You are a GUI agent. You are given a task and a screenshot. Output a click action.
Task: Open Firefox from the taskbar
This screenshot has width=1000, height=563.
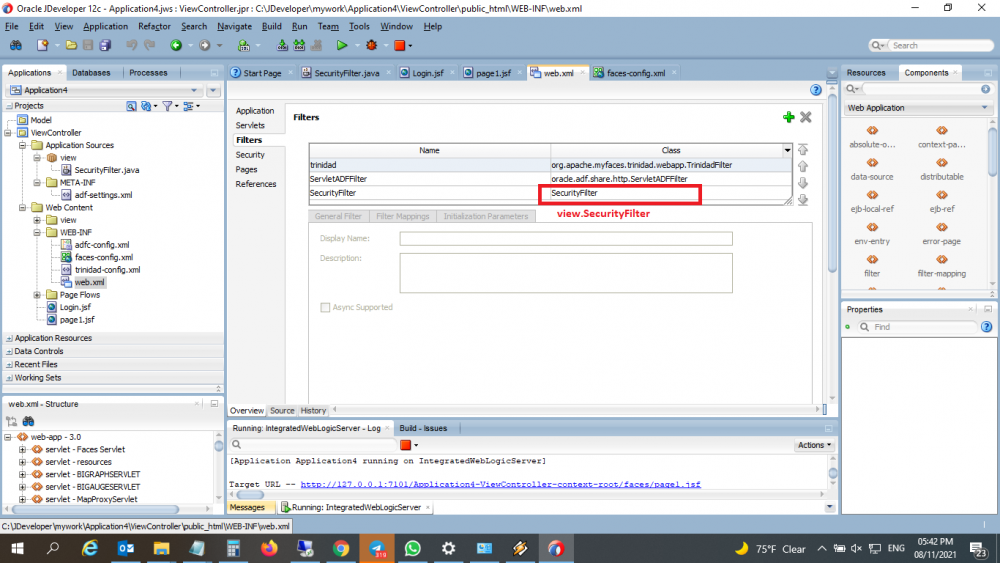(269, 548)
